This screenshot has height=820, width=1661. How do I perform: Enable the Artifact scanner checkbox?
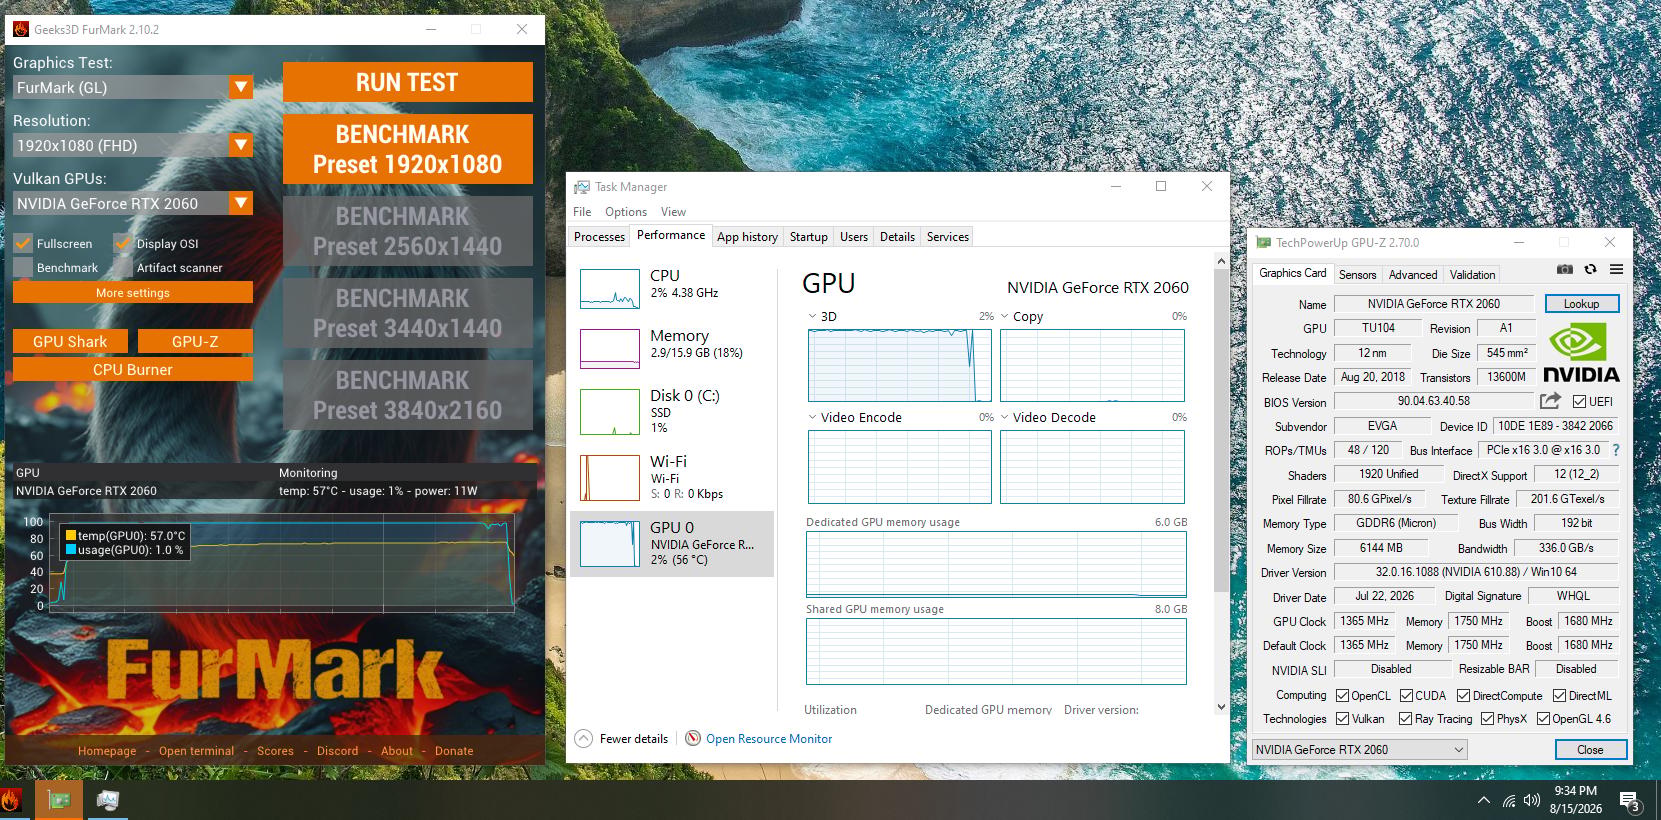point(123,267)
